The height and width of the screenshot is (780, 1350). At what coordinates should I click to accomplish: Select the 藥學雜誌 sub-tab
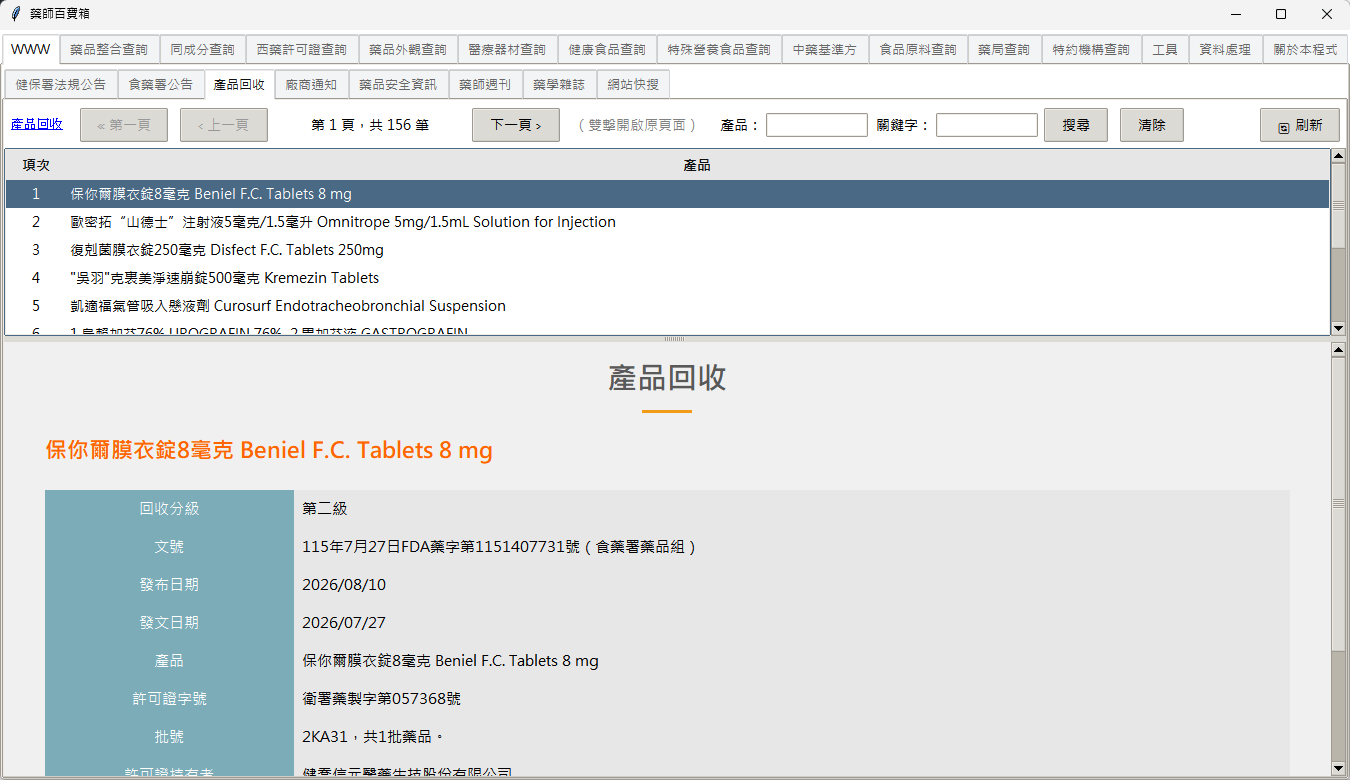tap(559, 85)
